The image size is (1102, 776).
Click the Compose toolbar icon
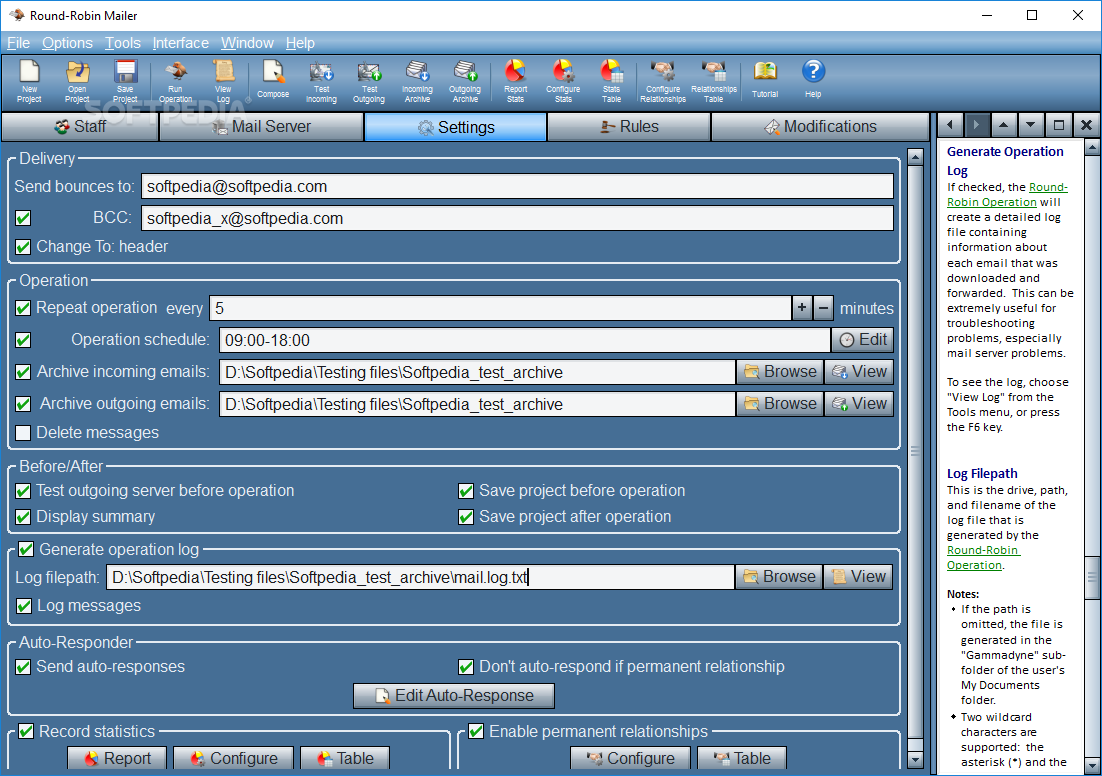point(273,79)
